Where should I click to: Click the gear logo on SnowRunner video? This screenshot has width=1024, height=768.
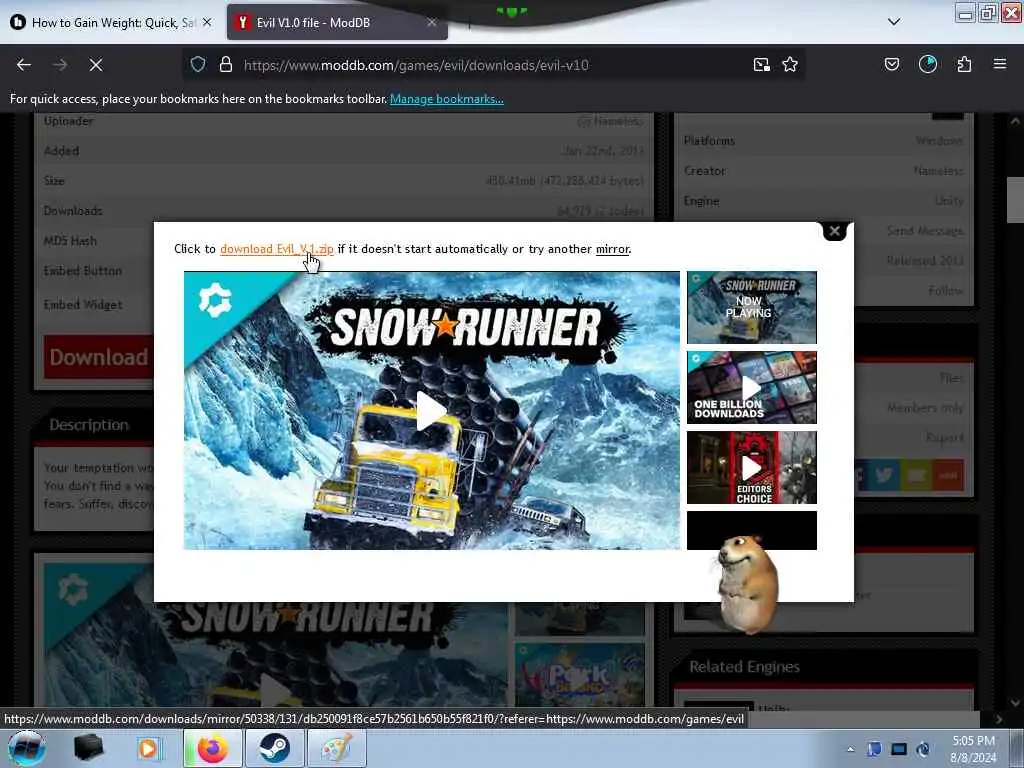click(215, 301)
